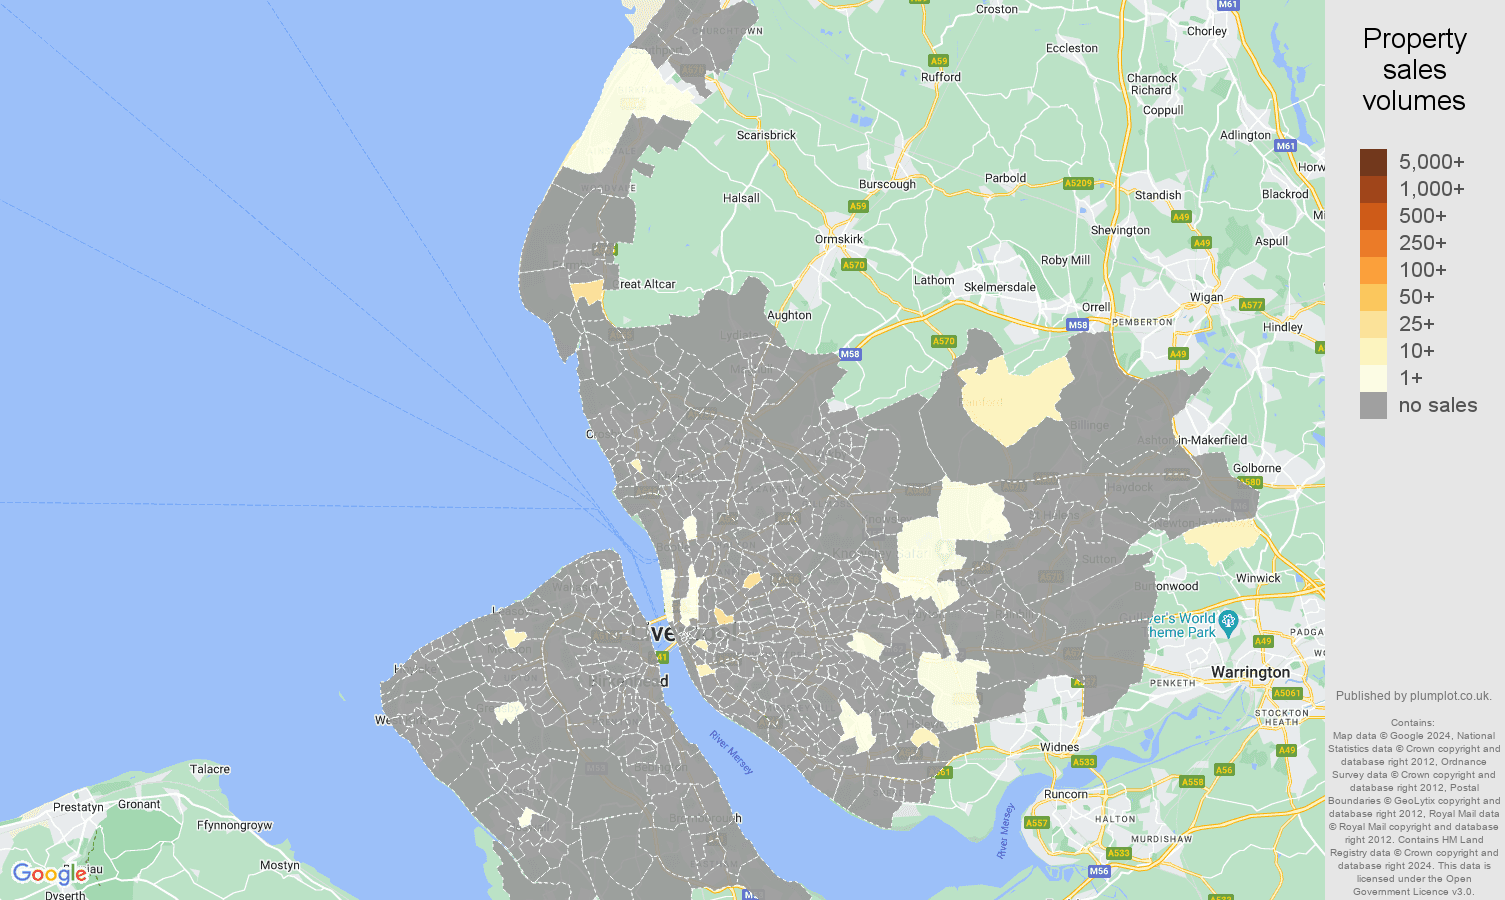Click the M58 motorway shield near Orrell
1505x900 pixels.
coord(1077,325)
